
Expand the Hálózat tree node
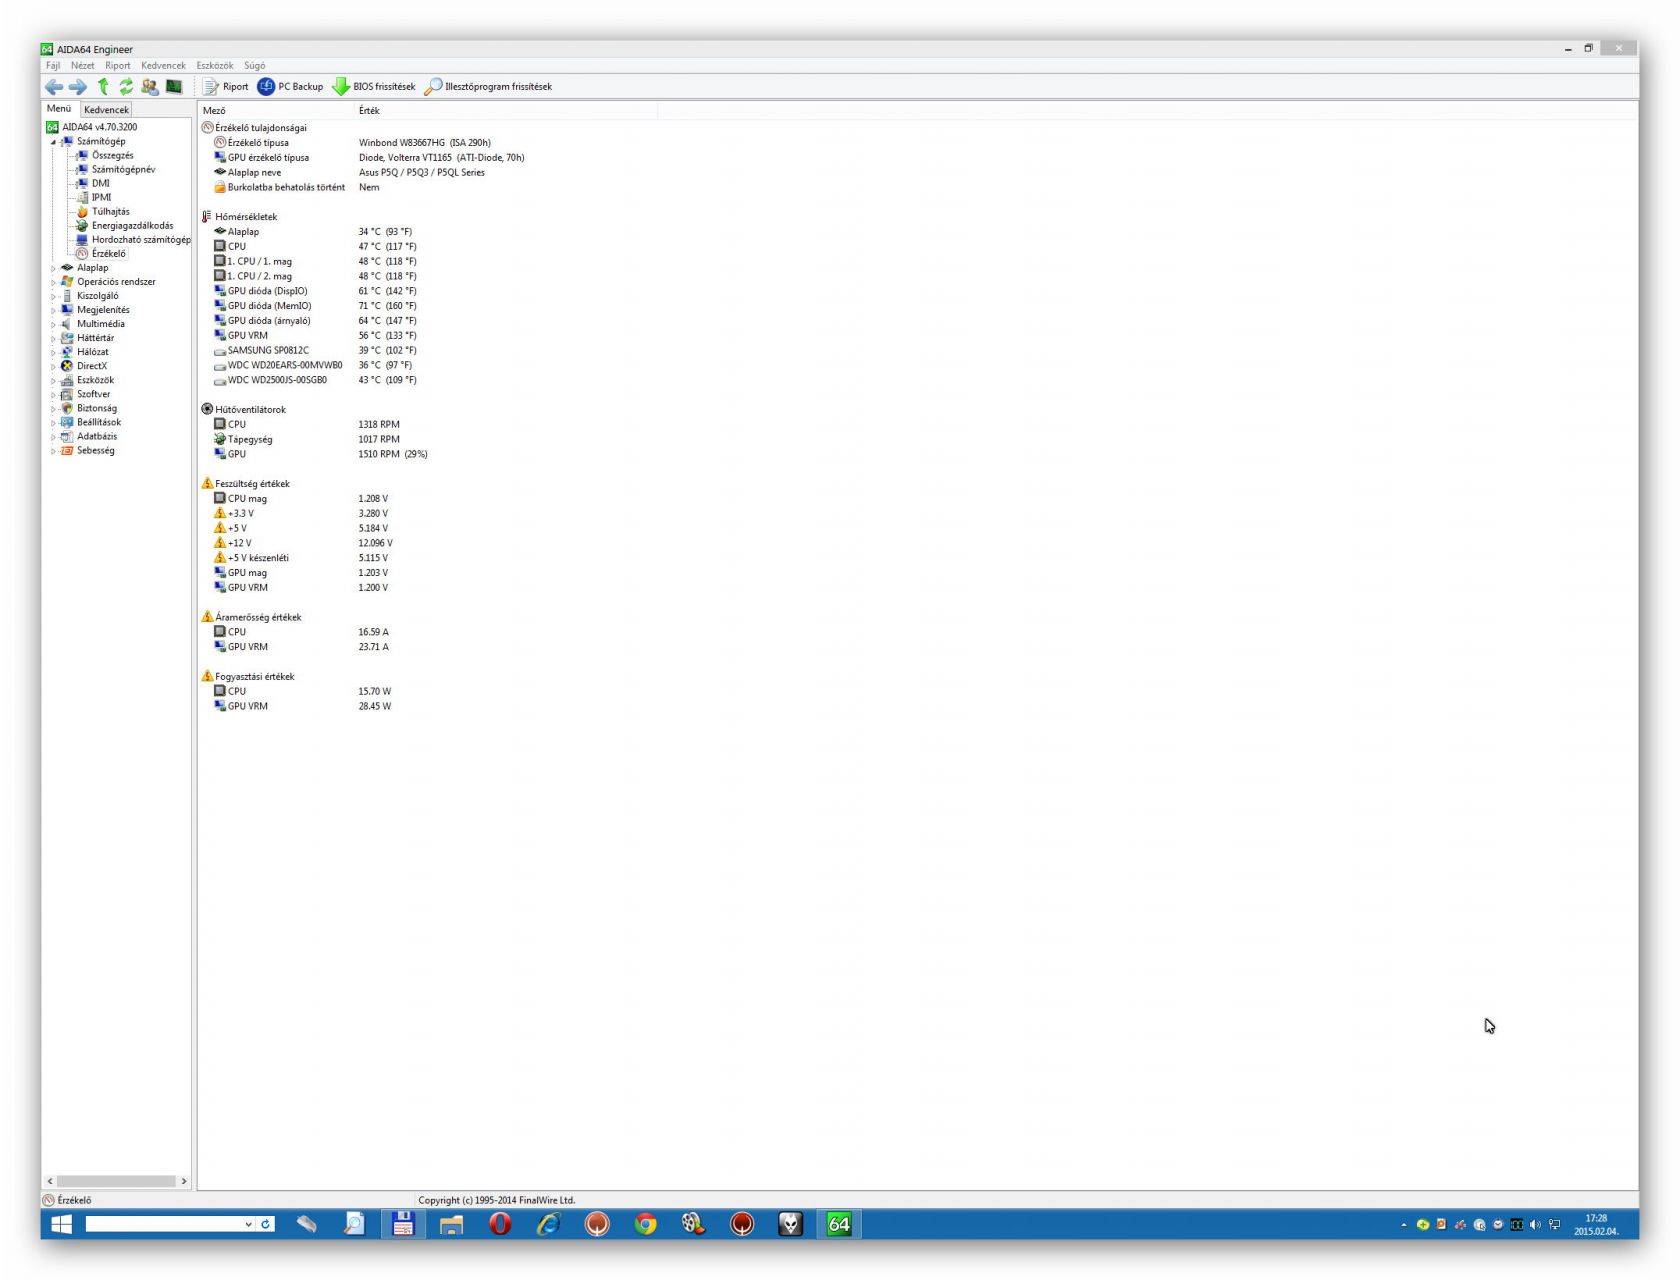(x=54, y=352)
